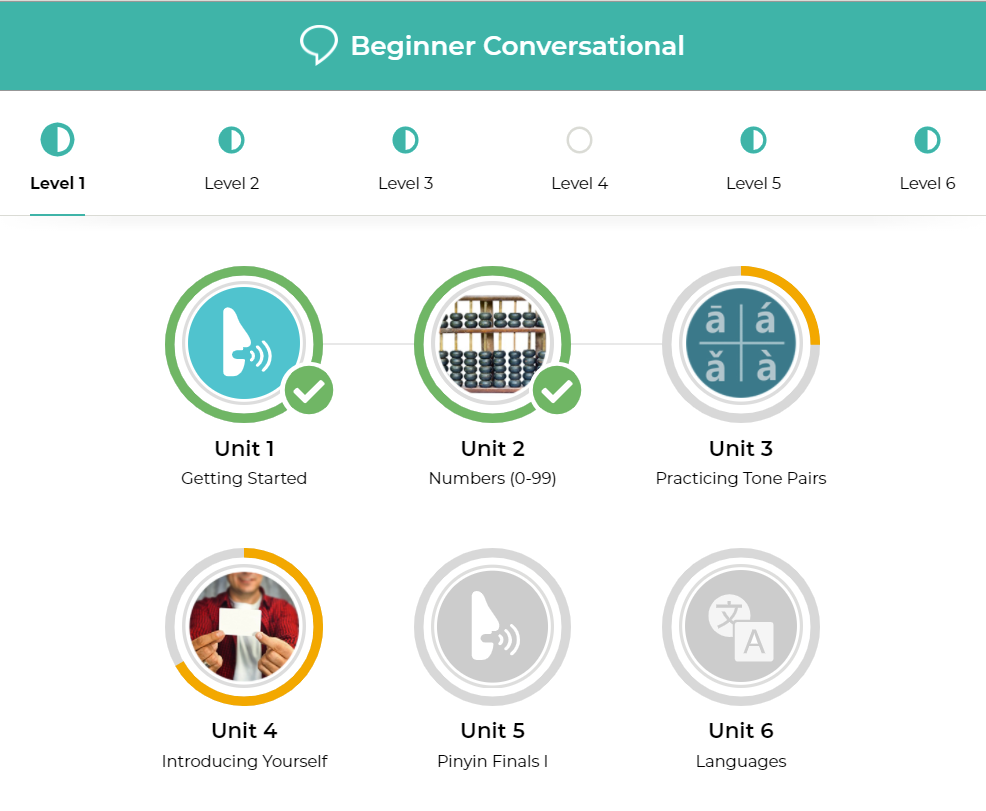This screenshot has height=811, width=986.
Task: Open Unit 5 grey pronunciation icon
Action: coord(492,626)
